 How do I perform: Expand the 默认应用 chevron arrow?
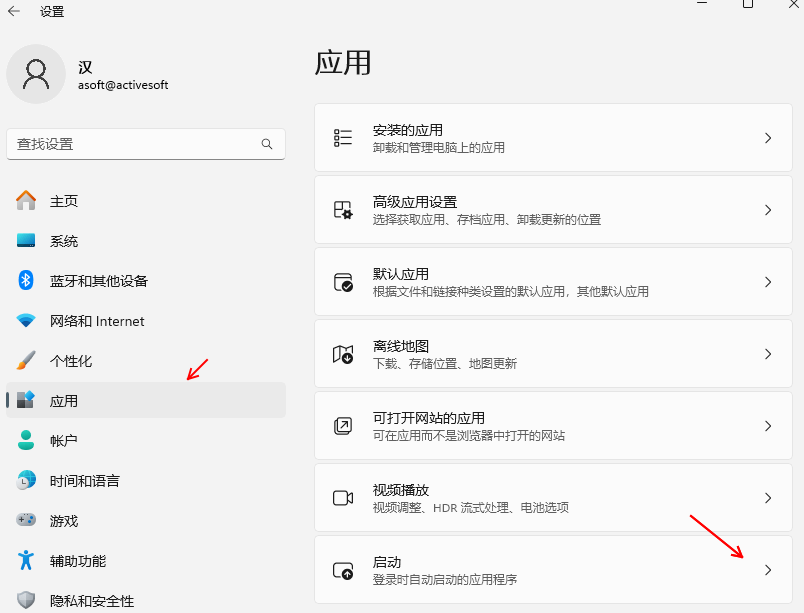768,282
